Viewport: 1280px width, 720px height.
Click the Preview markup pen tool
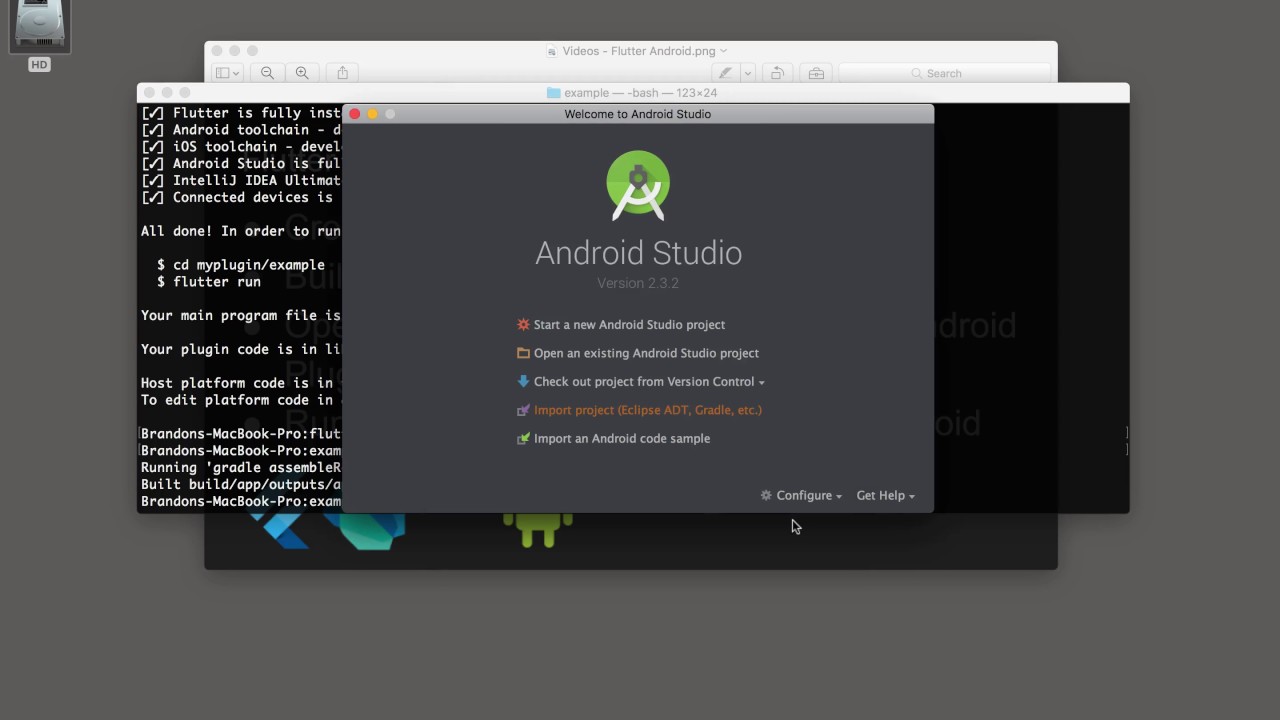(x=725, y=73)
